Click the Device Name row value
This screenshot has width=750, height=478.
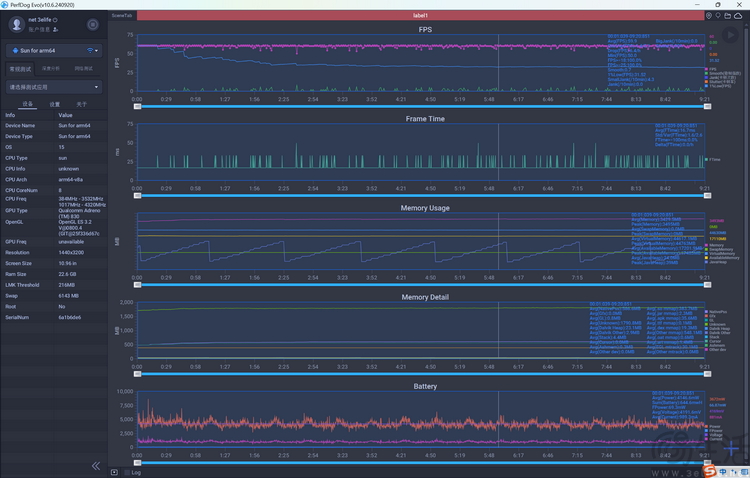pyautogui.click(x=74, y=126)
